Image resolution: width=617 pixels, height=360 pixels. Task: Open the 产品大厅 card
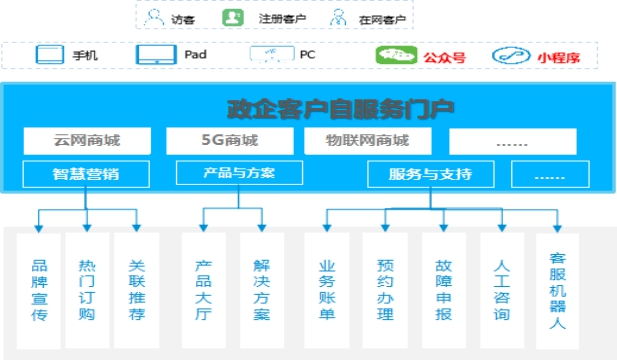pyautogui.click(x=204, y=290)
